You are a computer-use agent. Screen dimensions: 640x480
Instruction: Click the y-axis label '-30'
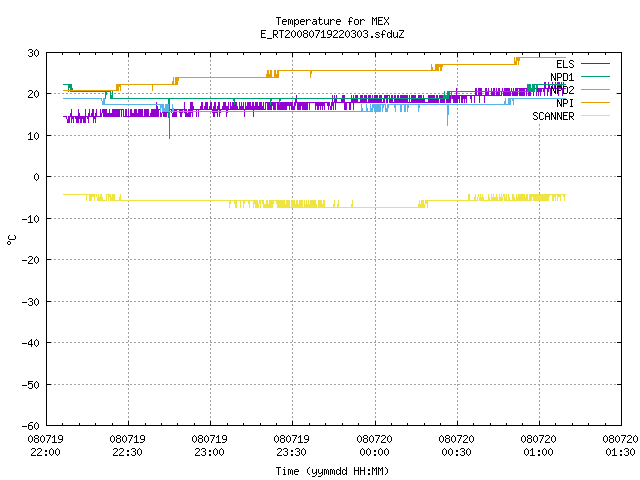(31, 302)
